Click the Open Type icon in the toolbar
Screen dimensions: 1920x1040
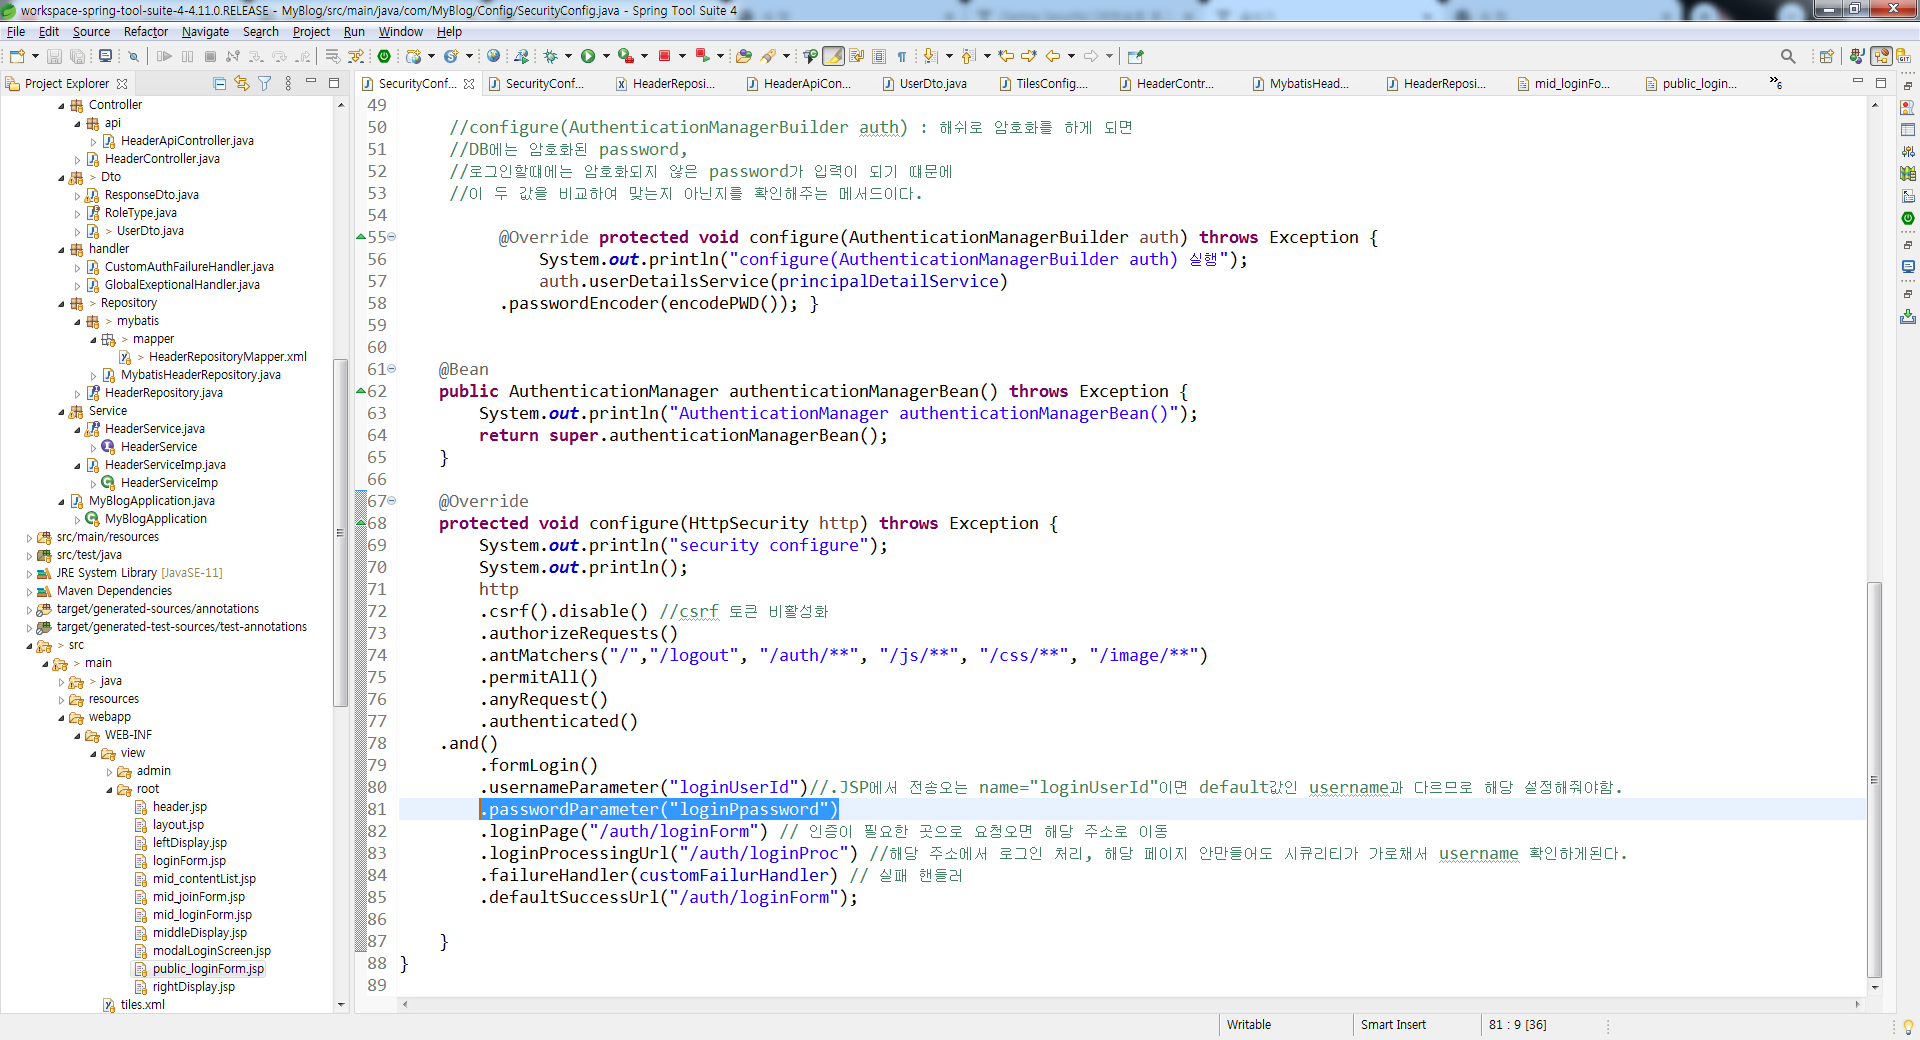coord(743,56)
